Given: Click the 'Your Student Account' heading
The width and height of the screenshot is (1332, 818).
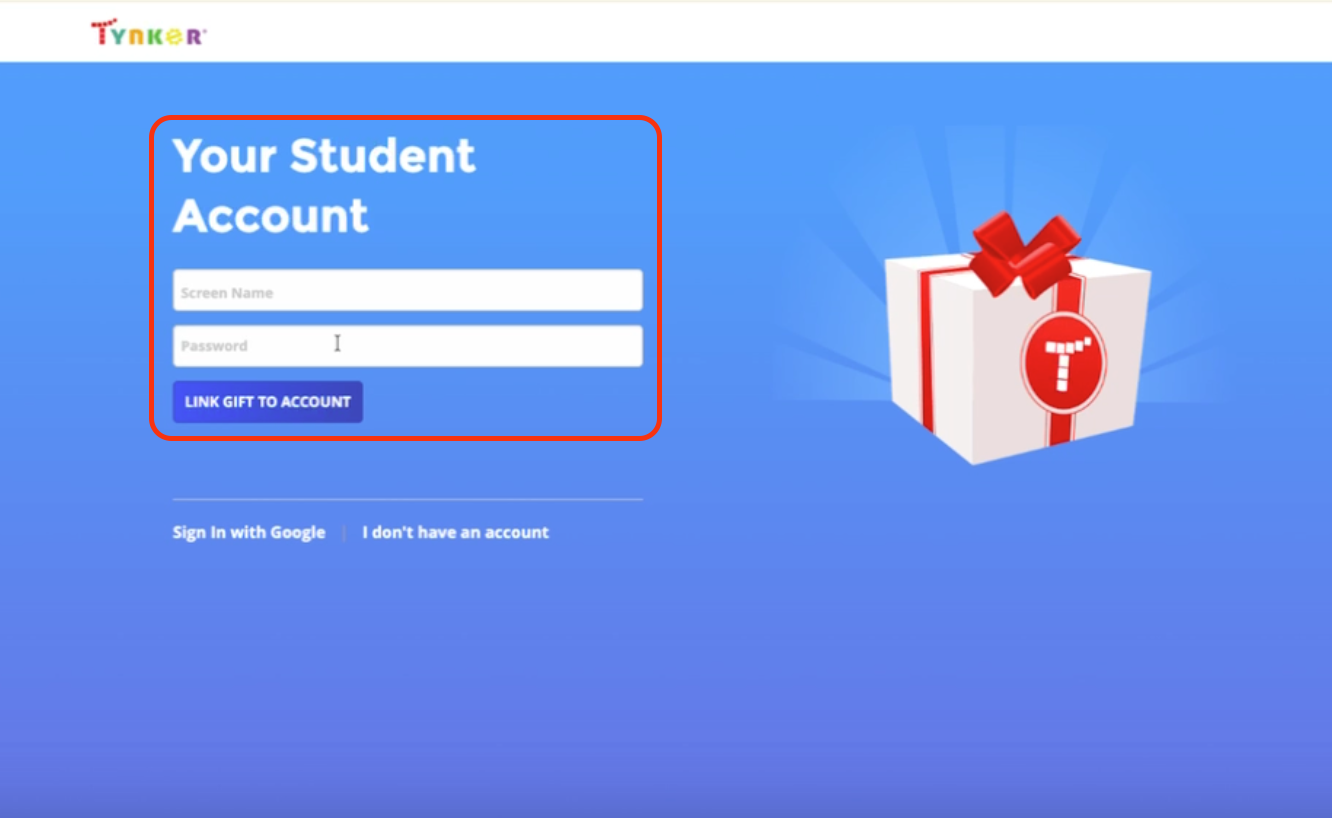Looking at the screenshot, I should [324, 186].
